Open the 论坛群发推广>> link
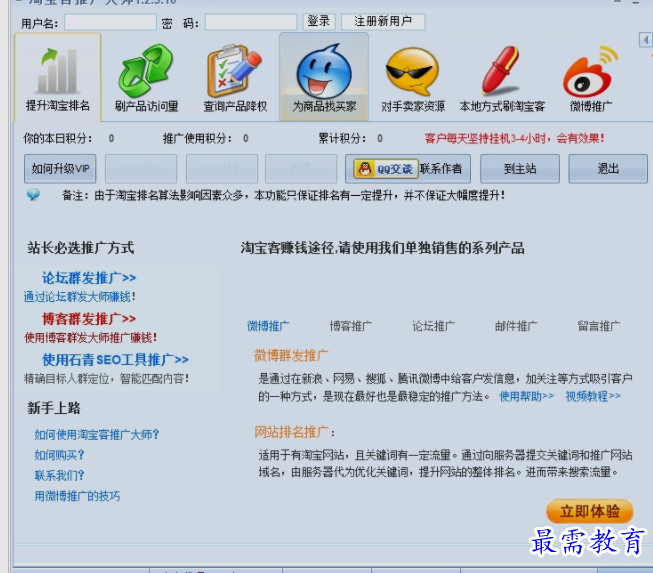Screen dimensions: 653x573 (89, 278)
